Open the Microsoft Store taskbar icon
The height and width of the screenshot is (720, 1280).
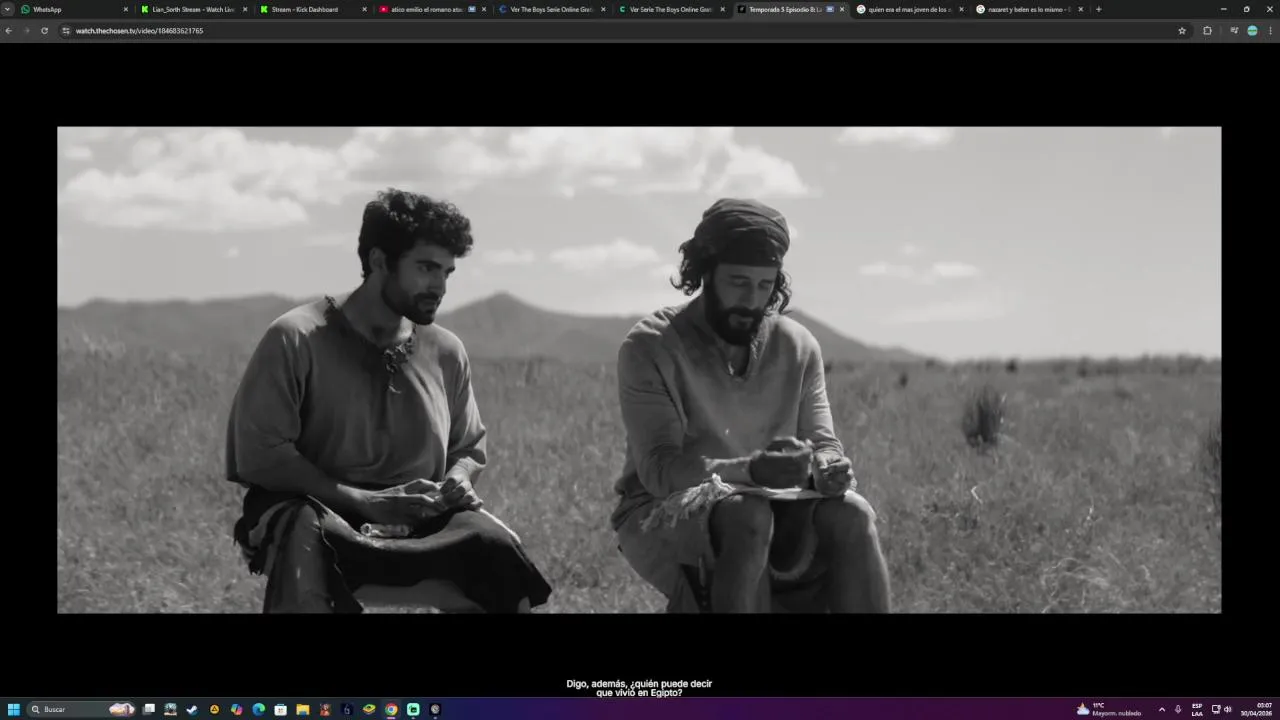[x=281, y=709]
